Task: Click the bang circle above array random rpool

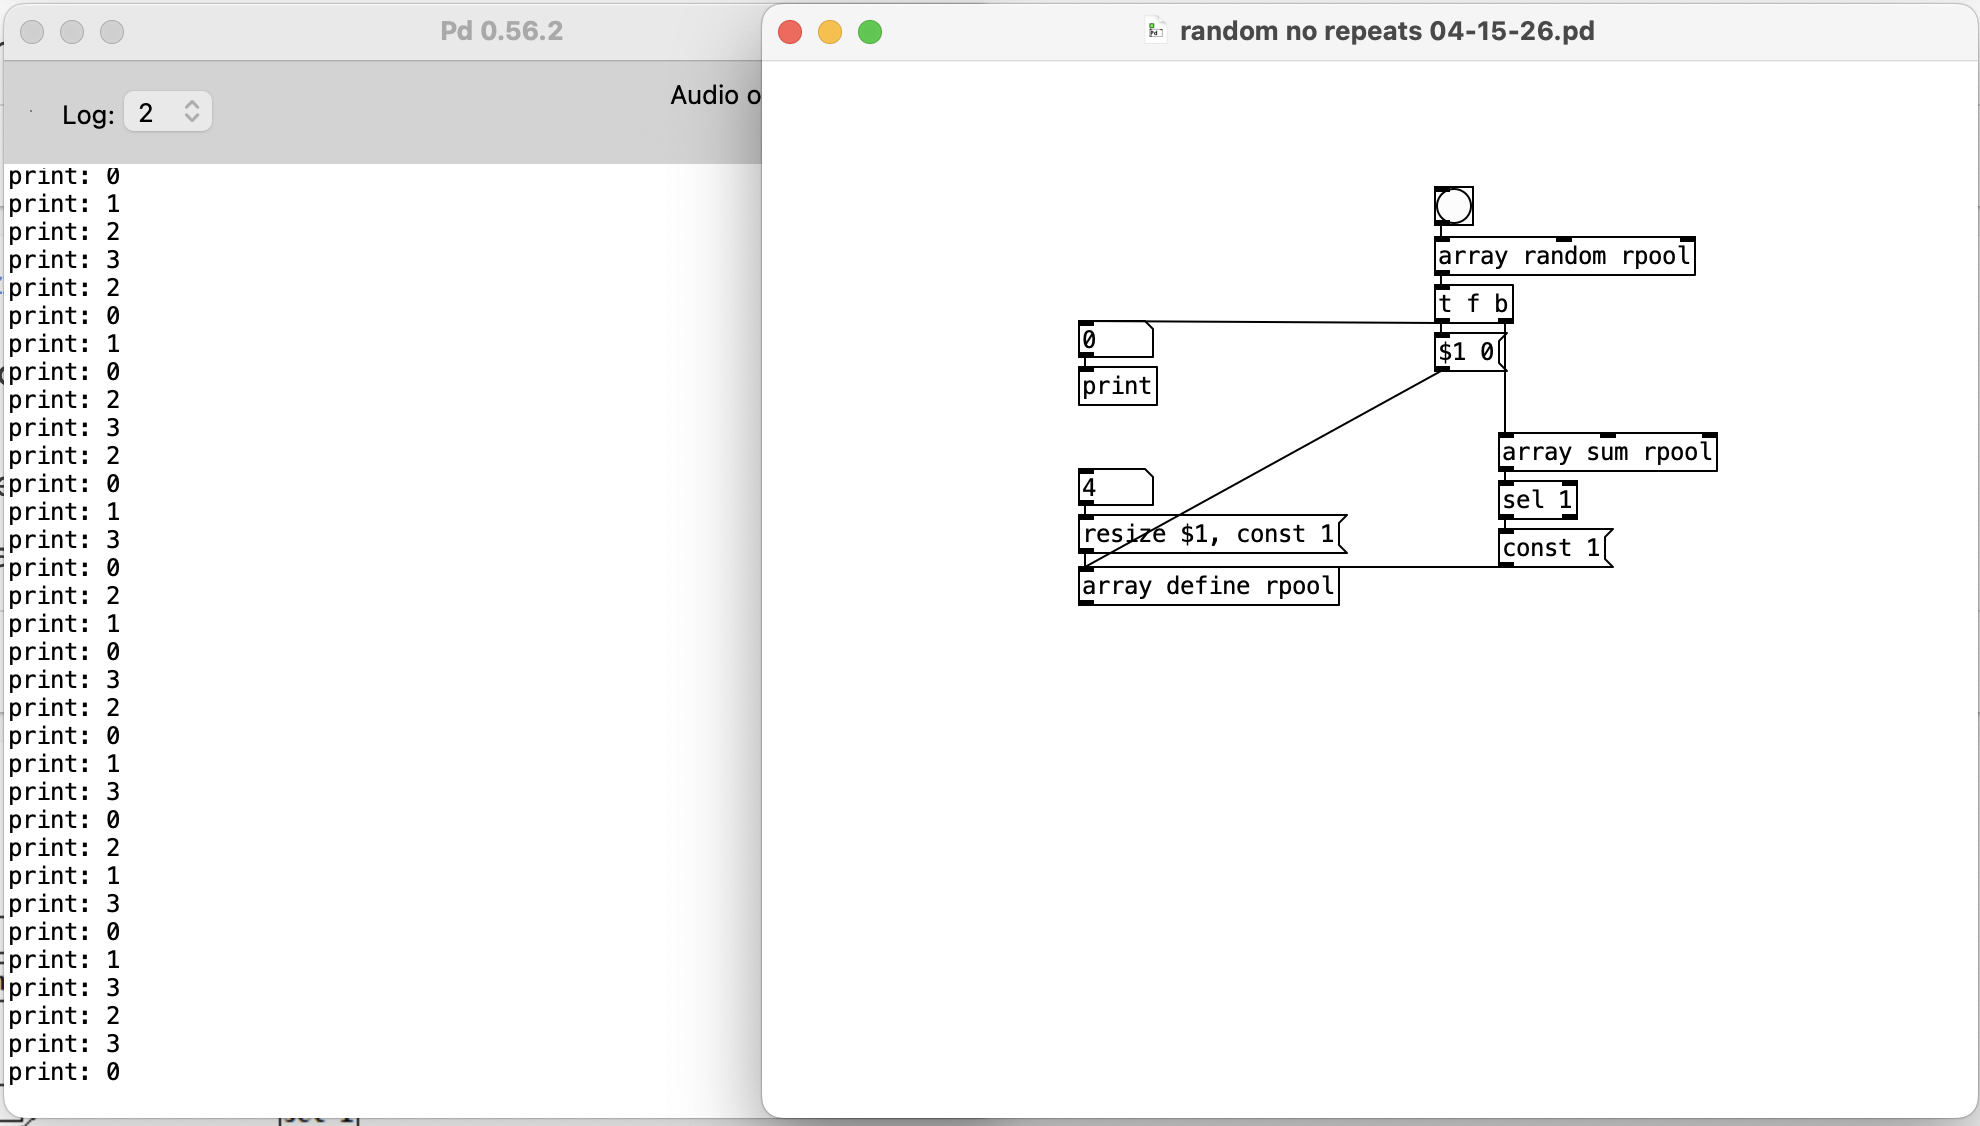Action: (x=1453, y=205)
